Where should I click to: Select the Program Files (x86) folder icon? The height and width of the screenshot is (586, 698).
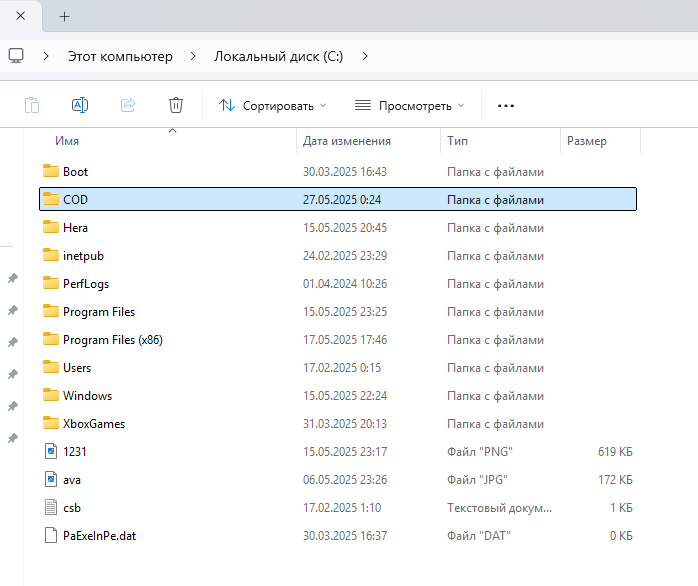tap(51, 339)
